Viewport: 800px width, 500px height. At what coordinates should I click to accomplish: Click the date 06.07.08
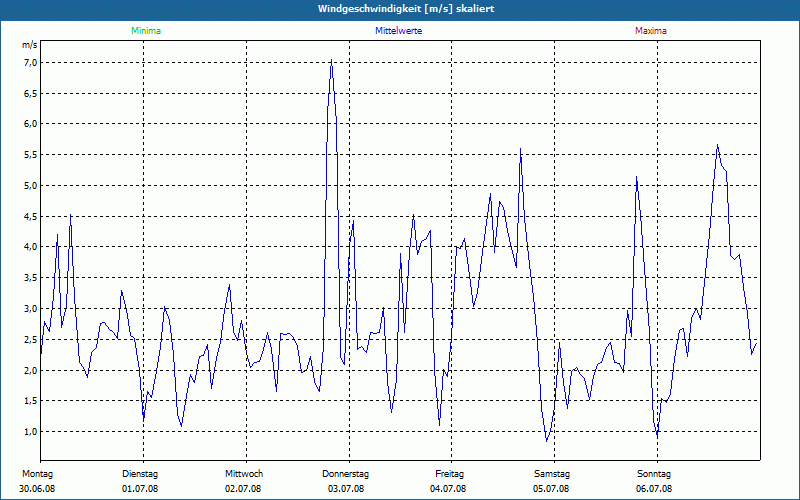pos(654,489)
